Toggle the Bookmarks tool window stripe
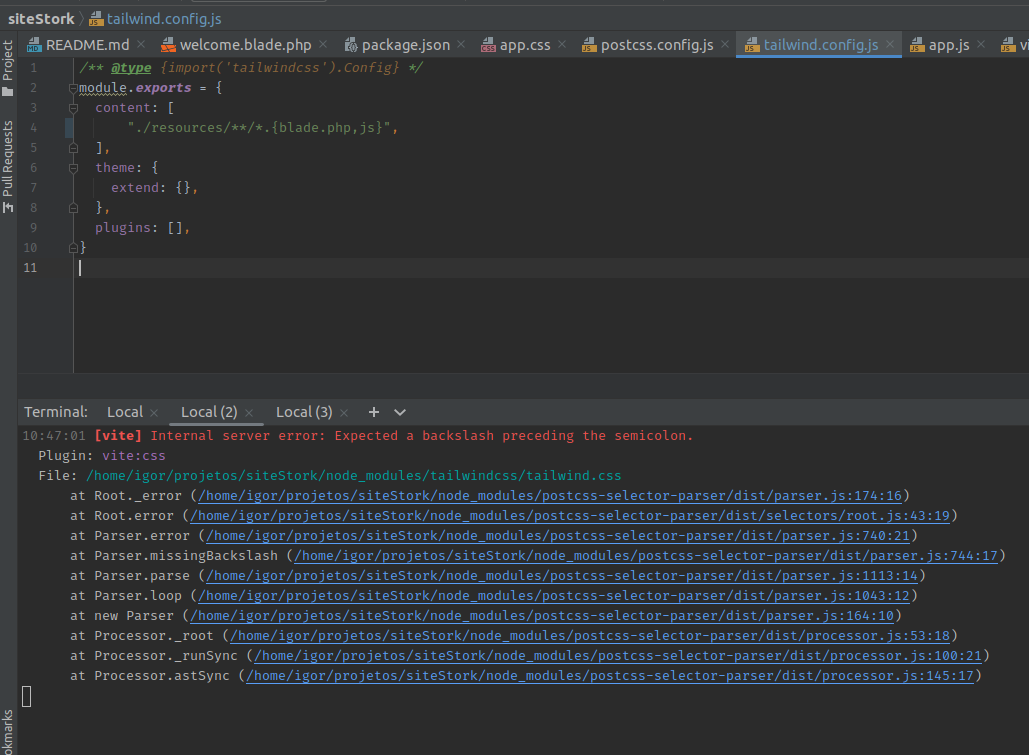Viewport: 1029px width, 755px height. (x=9, y=728)
